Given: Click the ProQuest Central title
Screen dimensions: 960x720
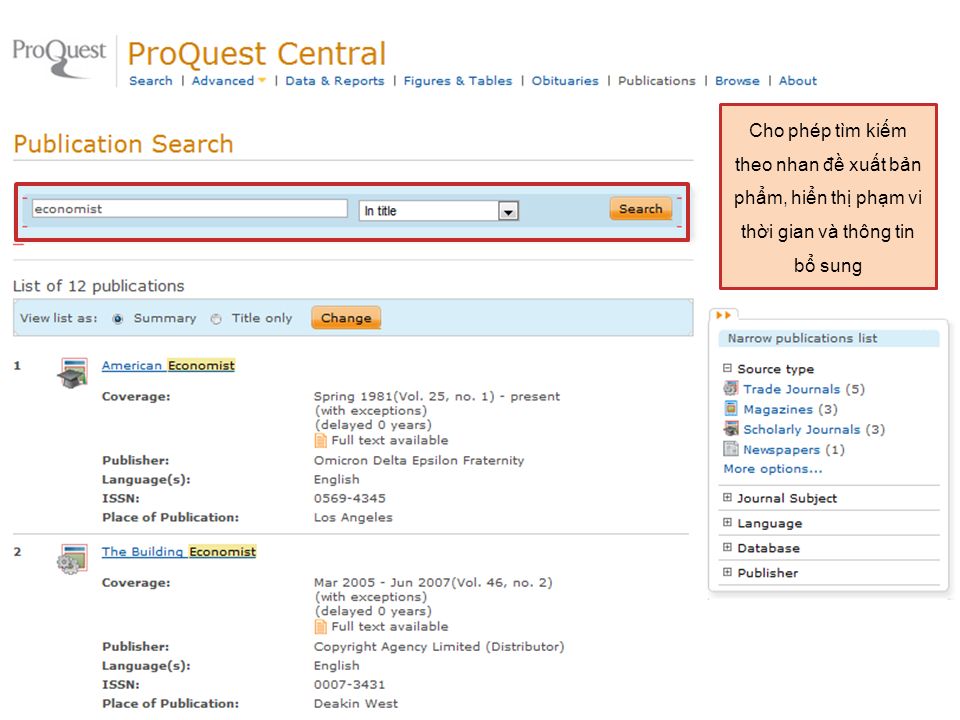Looking at the screenshot, I should (257, 53).
